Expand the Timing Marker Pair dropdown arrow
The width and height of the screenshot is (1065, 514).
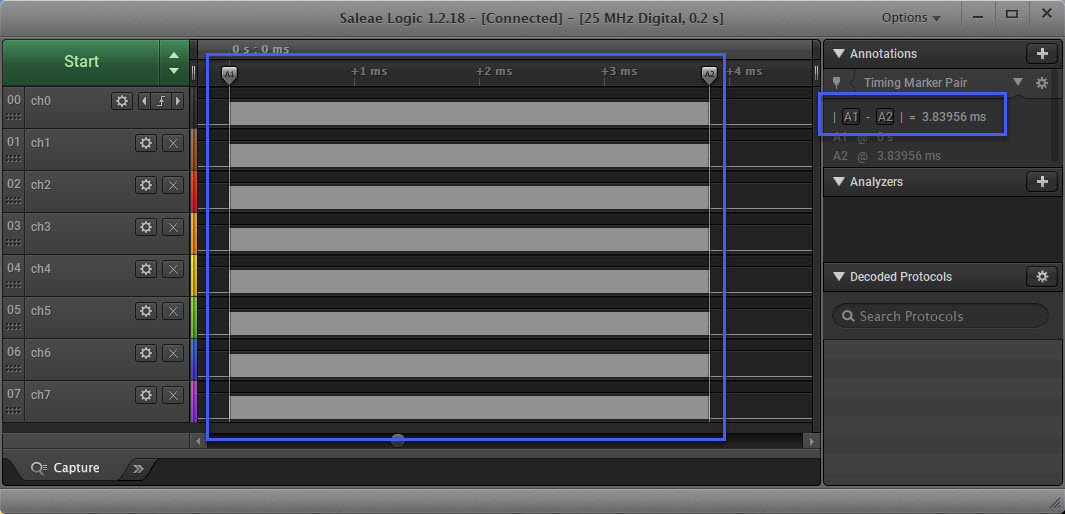pos(1018,83)
